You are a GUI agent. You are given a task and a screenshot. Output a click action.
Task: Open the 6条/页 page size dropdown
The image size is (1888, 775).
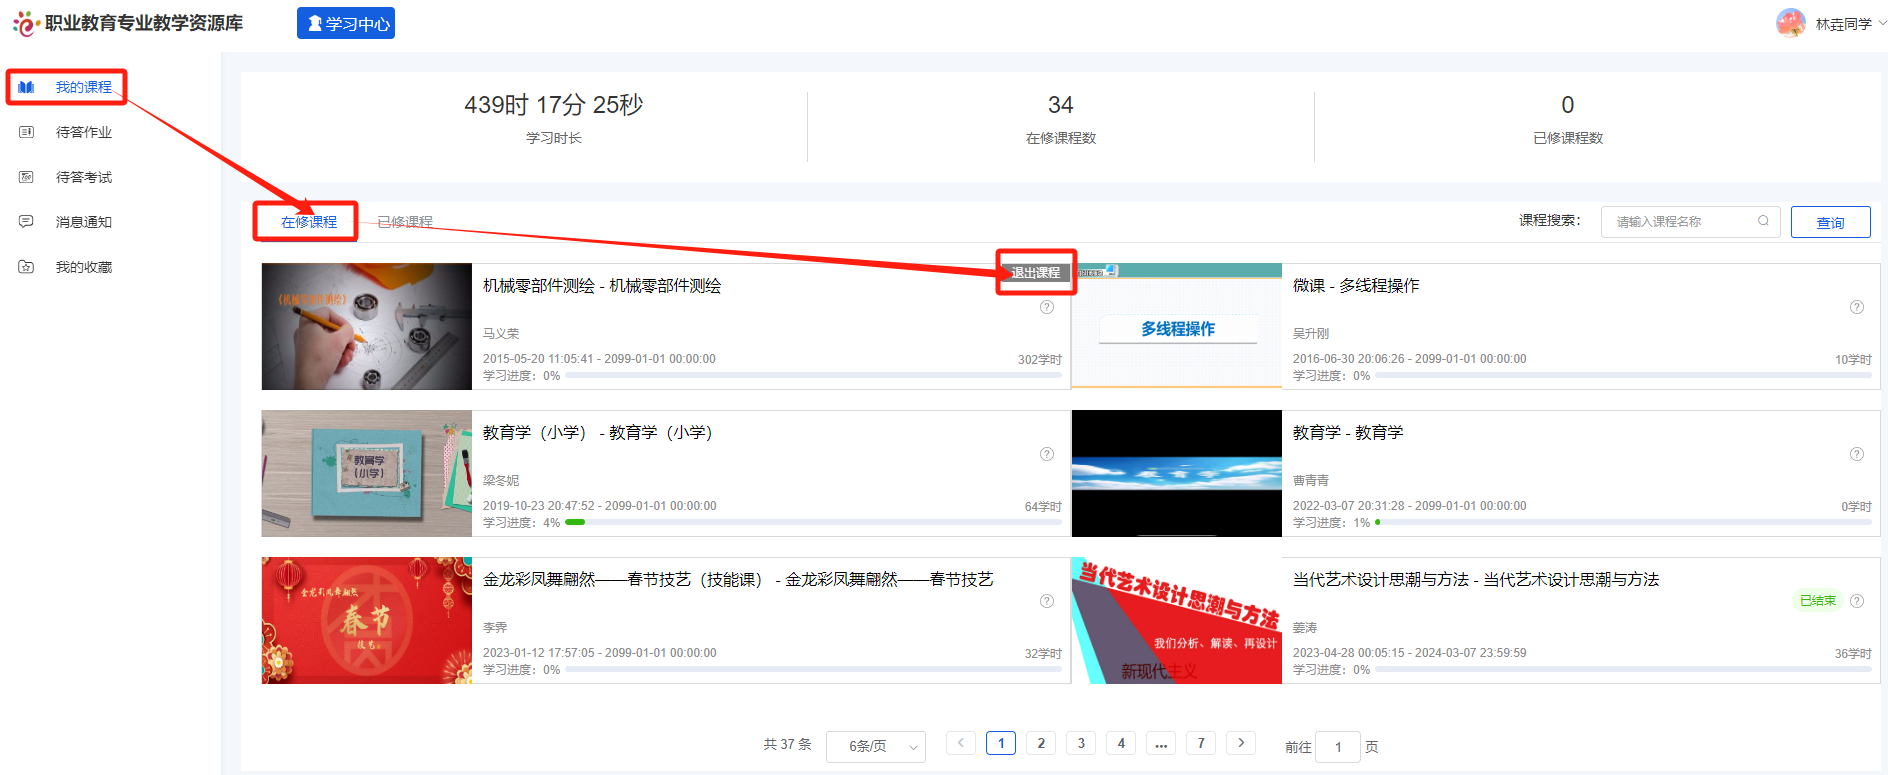click(x=875, y=746)
